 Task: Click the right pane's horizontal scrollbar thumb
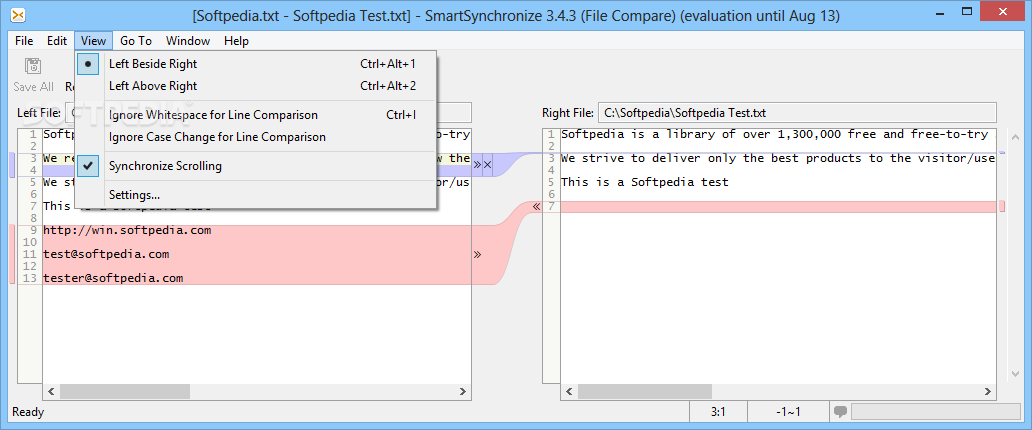(x=643, y=392)
